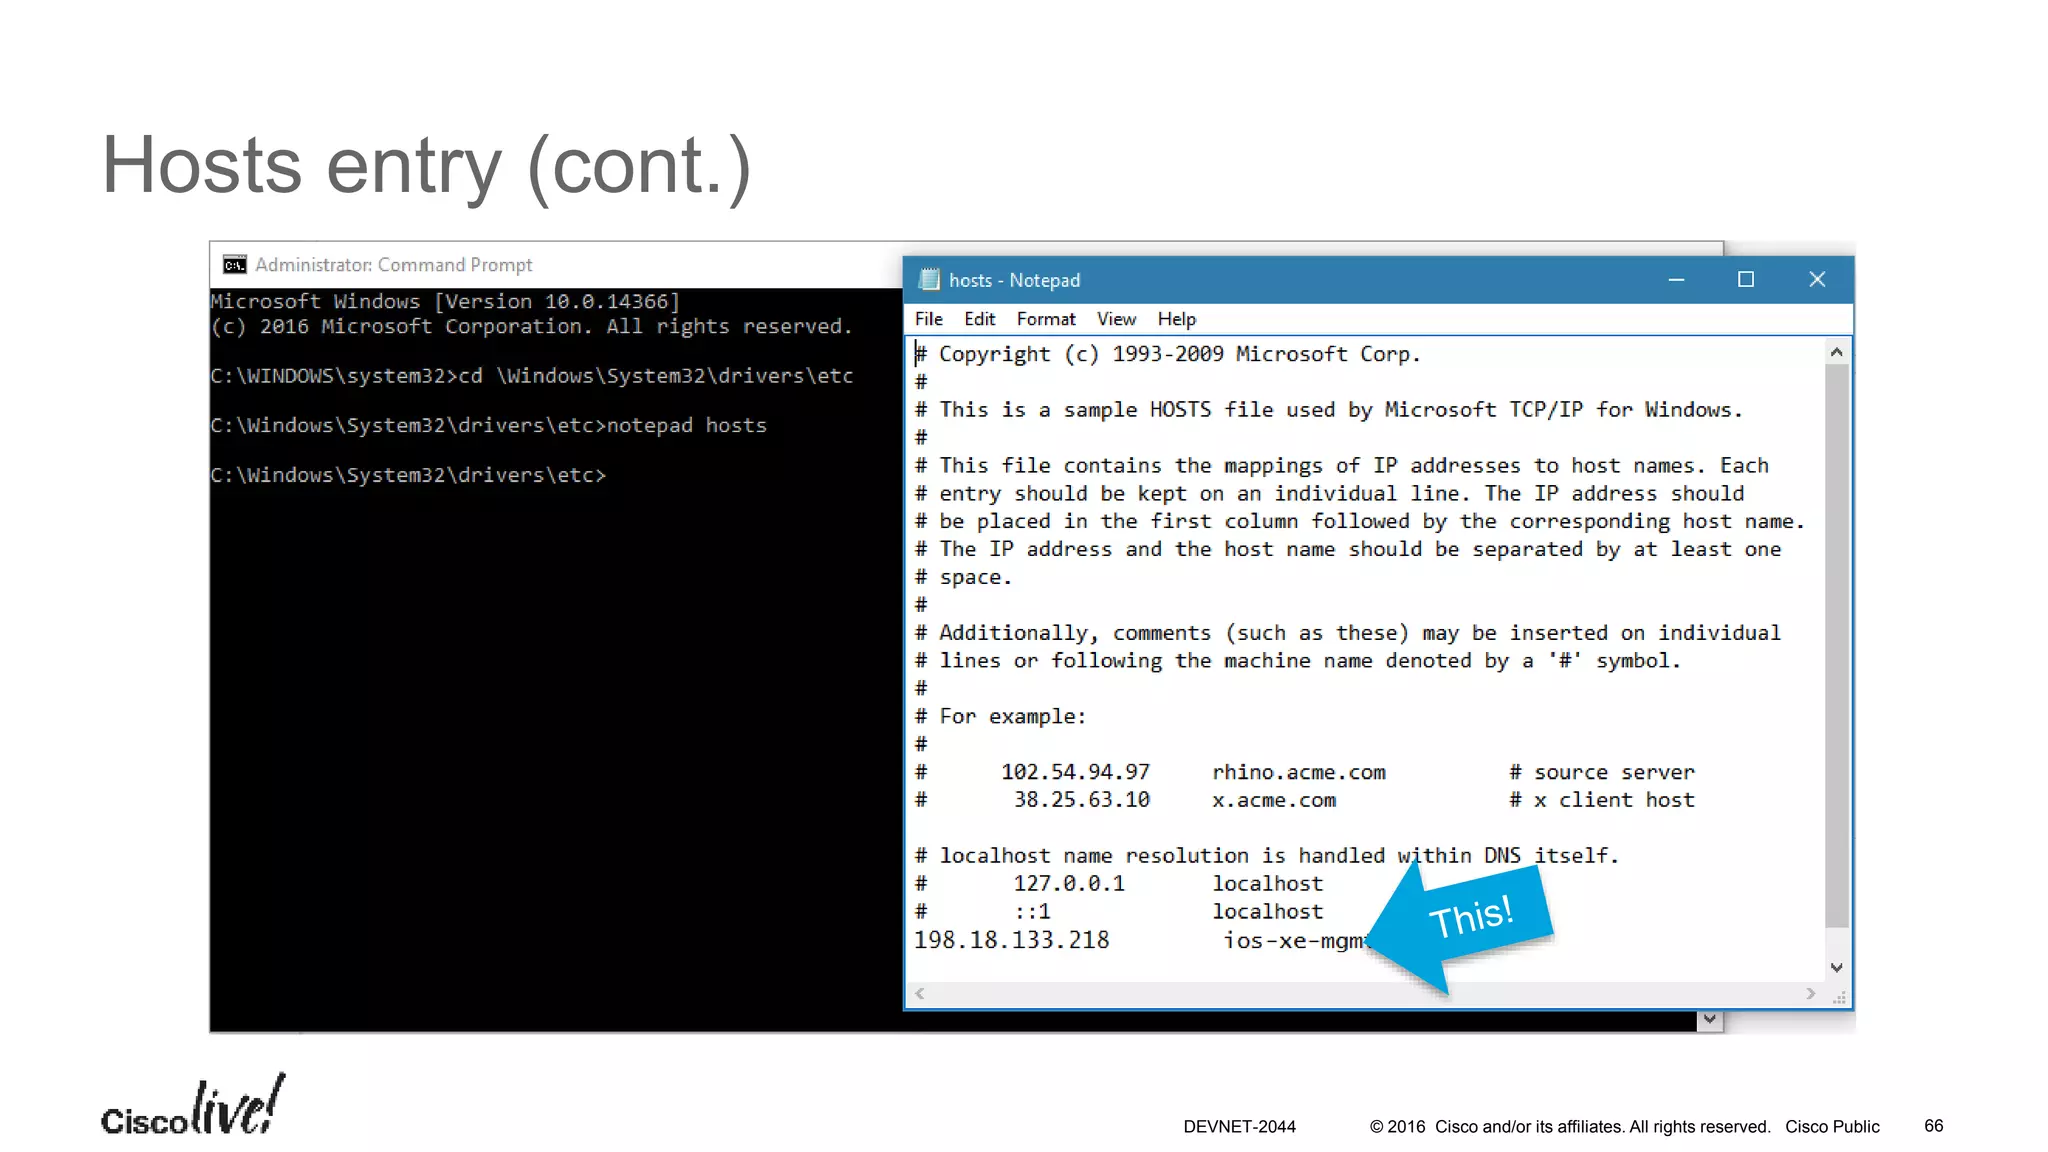This screenshot has height=1152, width=2048.
Task: Click the Notepad icon in title bar
Action: [x=929, y=280]
